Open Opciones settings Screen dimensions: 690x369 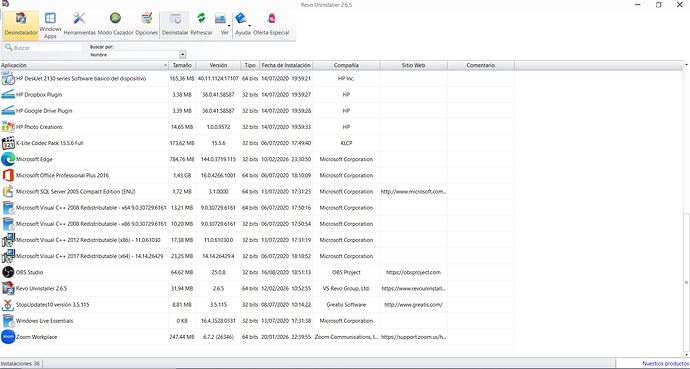point(147,25)
